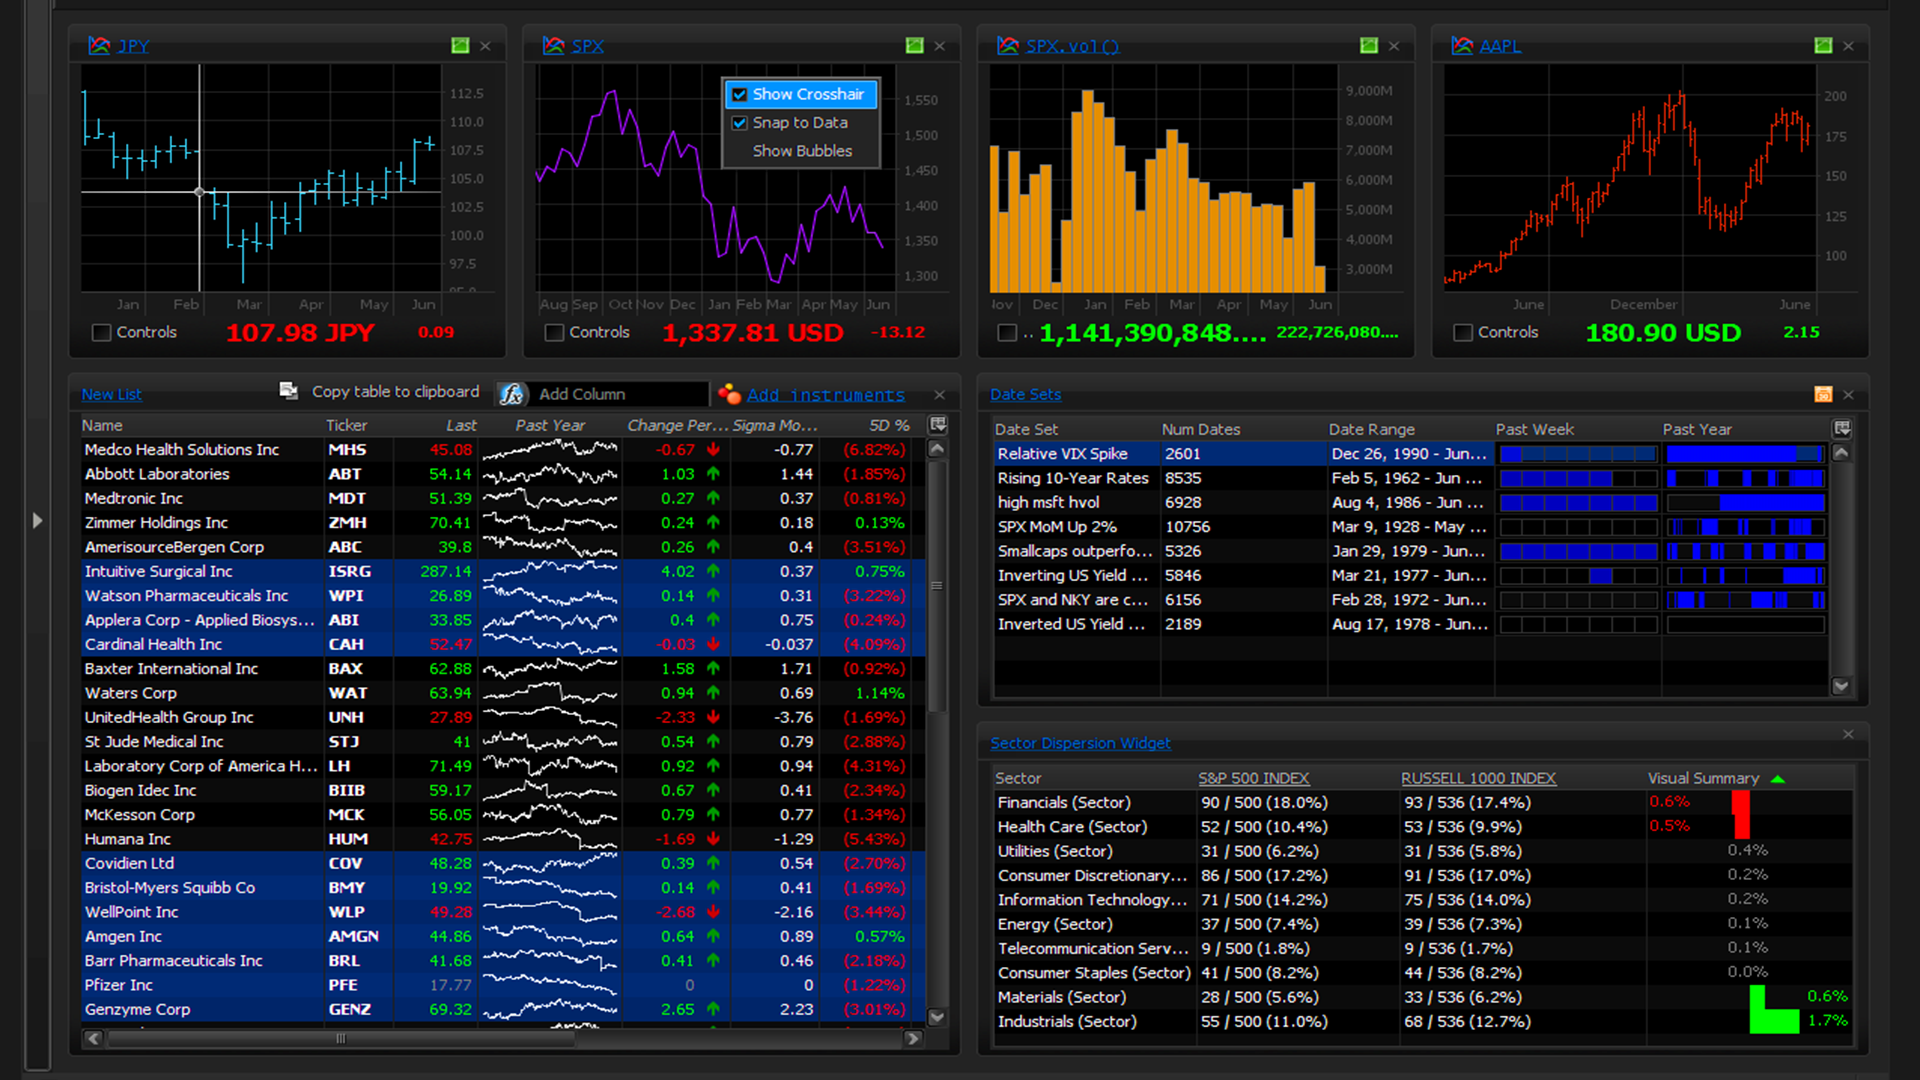The width and height of the screenshot is (1920, 1080).
Task: Click sort arrow next to Visual Summary
Action: click(x=1777, y=779)
